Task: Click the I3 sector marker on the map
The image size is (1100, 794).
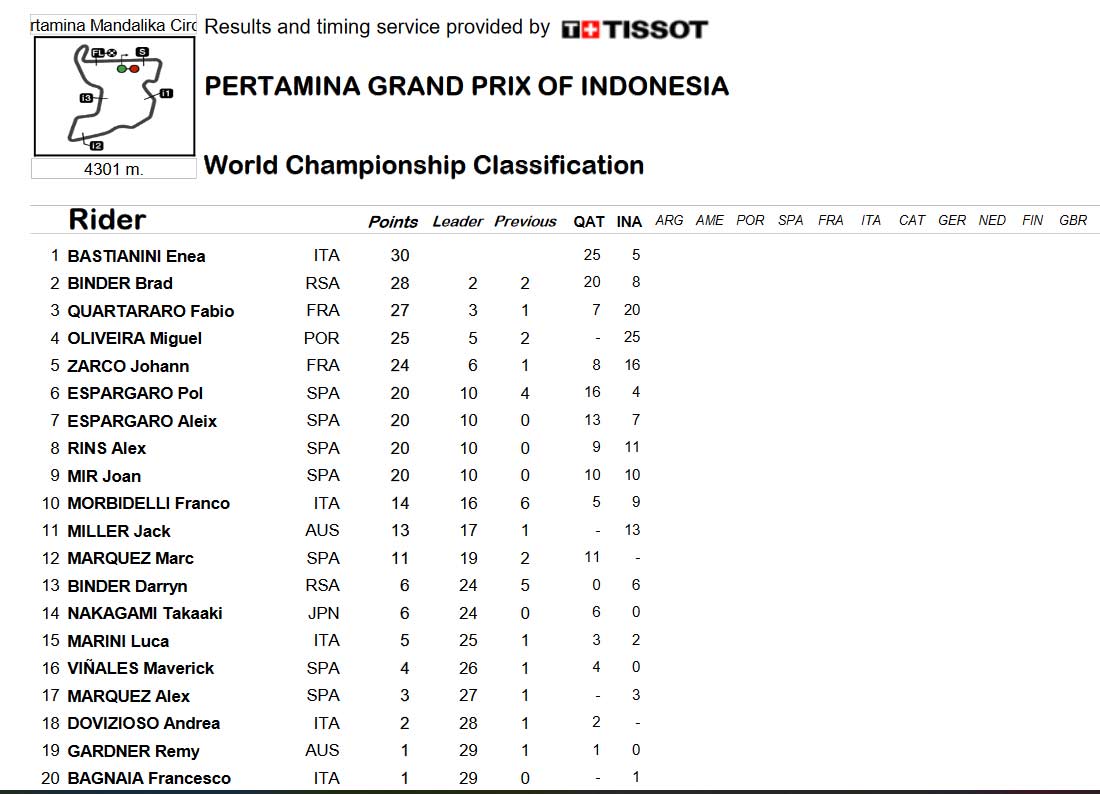Action: [86, 98]
